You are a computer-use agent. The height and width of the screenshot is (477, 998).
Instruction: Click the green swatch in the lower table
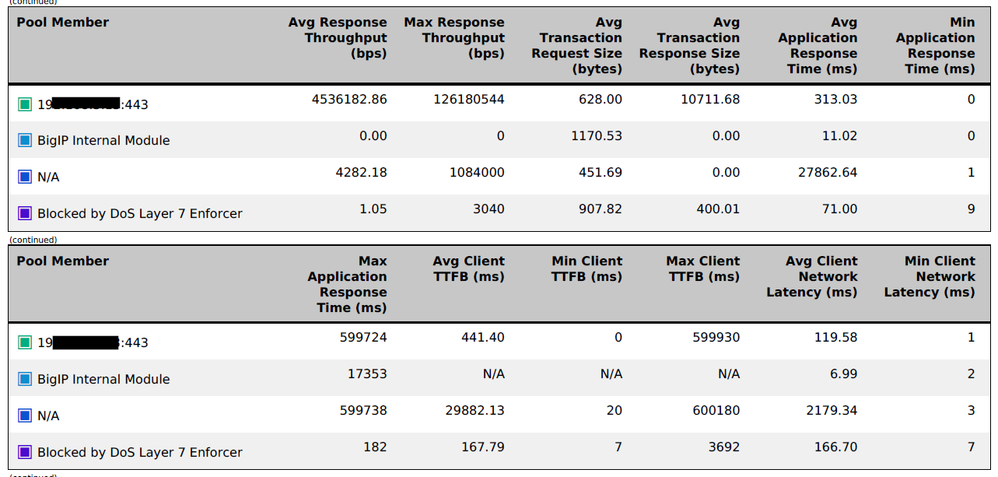[x=25, y=343]
